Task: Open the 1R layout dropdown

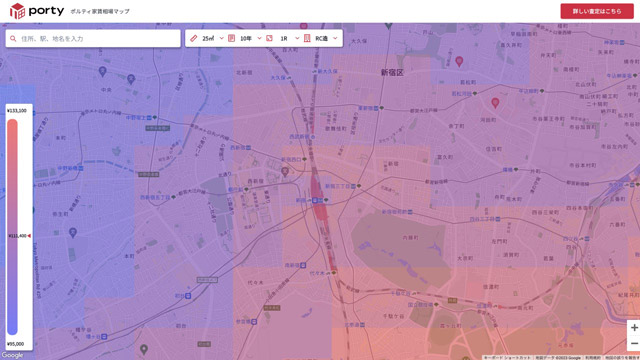Action: click(x=289, y=38)
